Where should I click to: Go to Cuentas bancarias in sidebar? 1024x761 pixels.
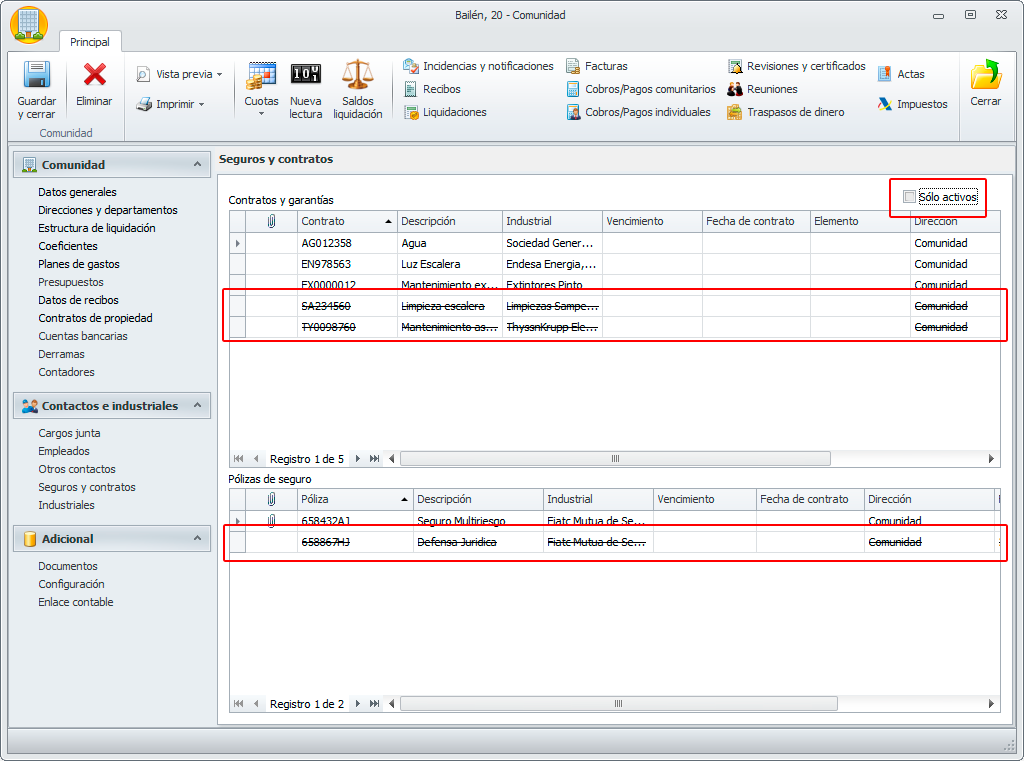[x=83, y=336]
